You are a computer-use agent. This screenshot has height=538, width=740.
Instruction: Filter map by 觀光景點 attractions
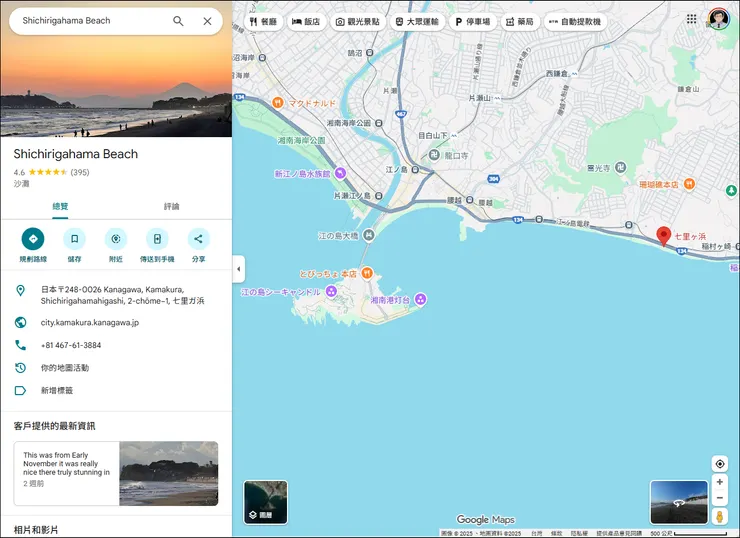(358, 22)
